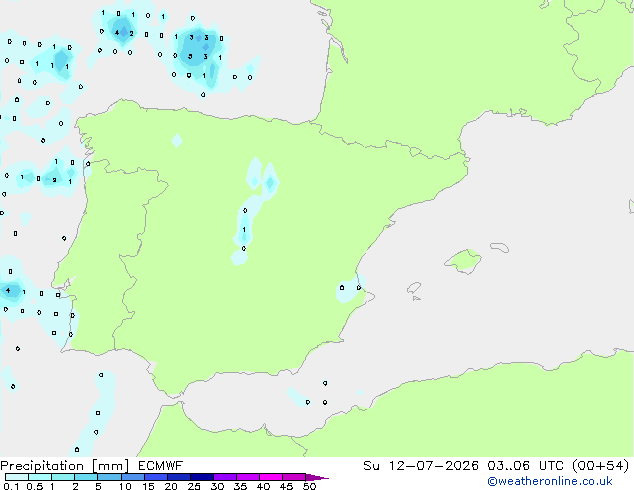Viewport: 634px width, 490px height.
Task: Open the weatheronline.co.uk copyright link
Action: pyautogui.click(x=549, y=481)
